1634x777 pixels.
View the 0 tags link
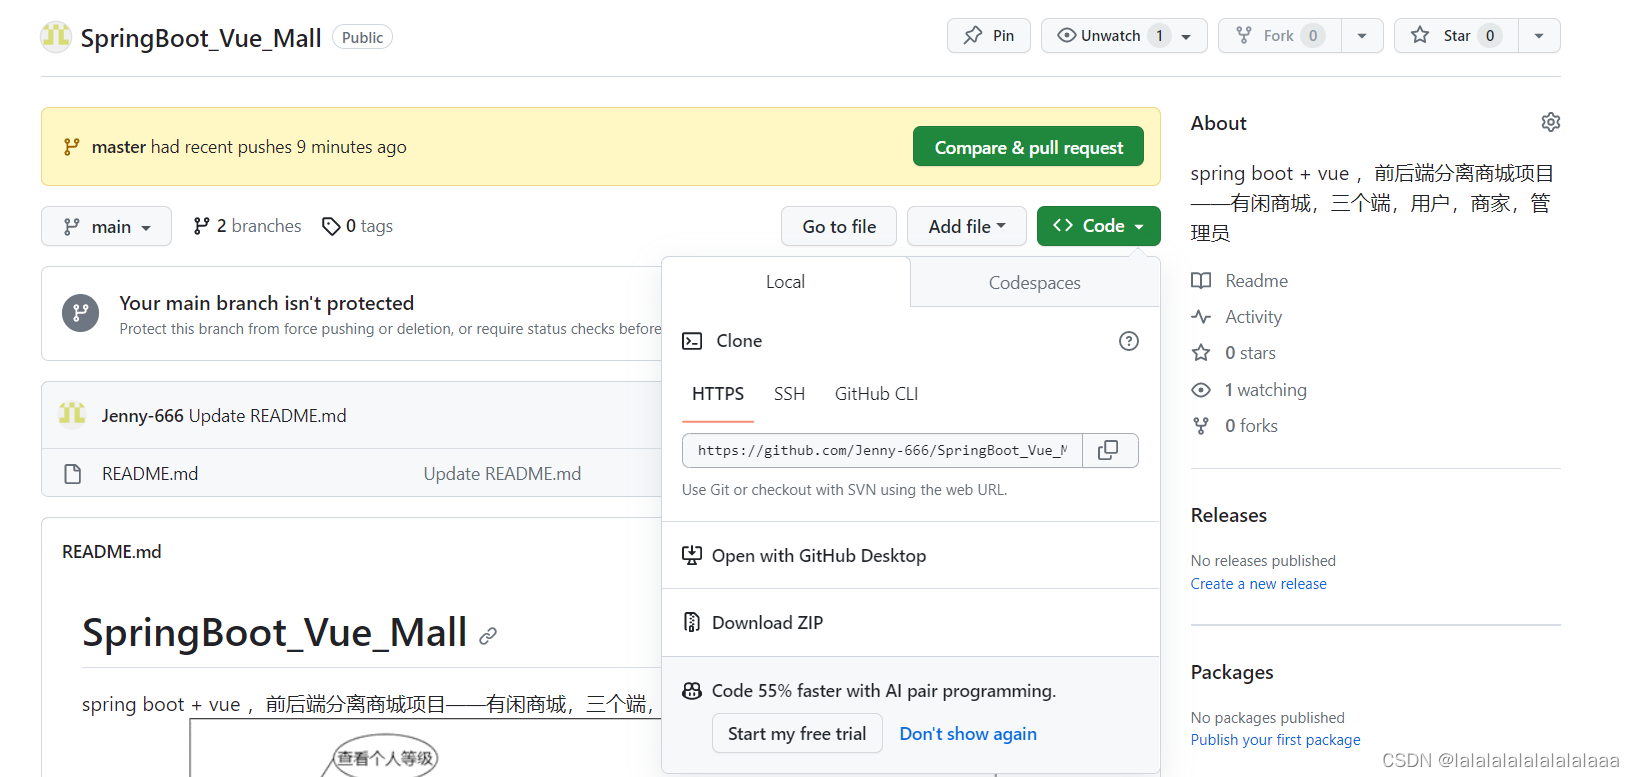pos(358,226)
